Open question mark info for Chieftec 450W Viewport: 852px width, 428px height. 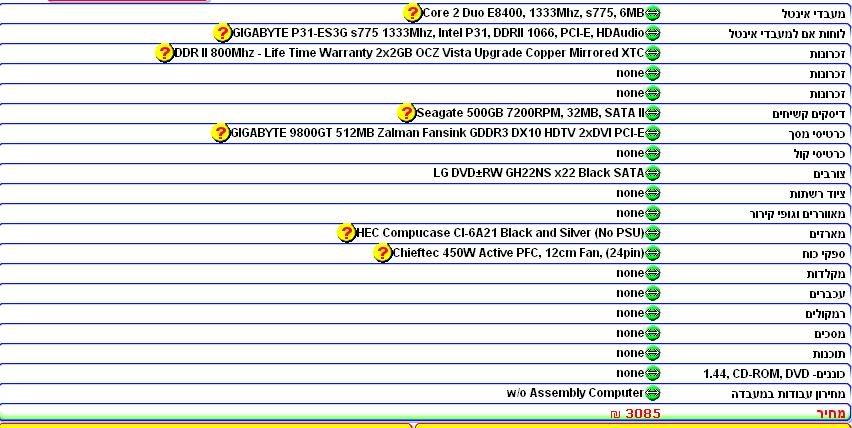[383, 253]
